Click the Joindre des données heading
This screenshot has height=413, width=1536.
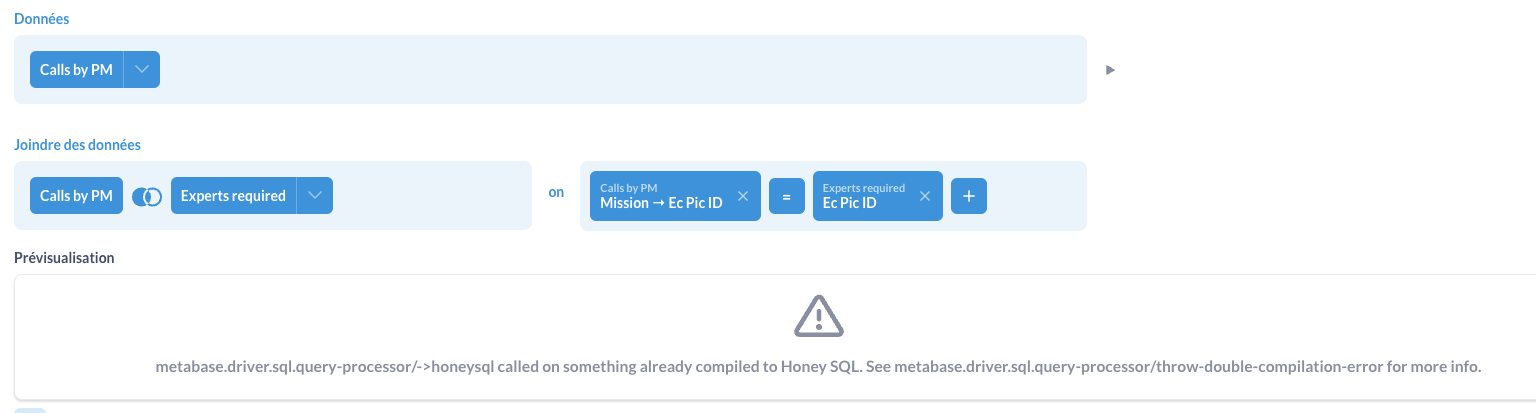pyautogui.click(x=77, y=144)
